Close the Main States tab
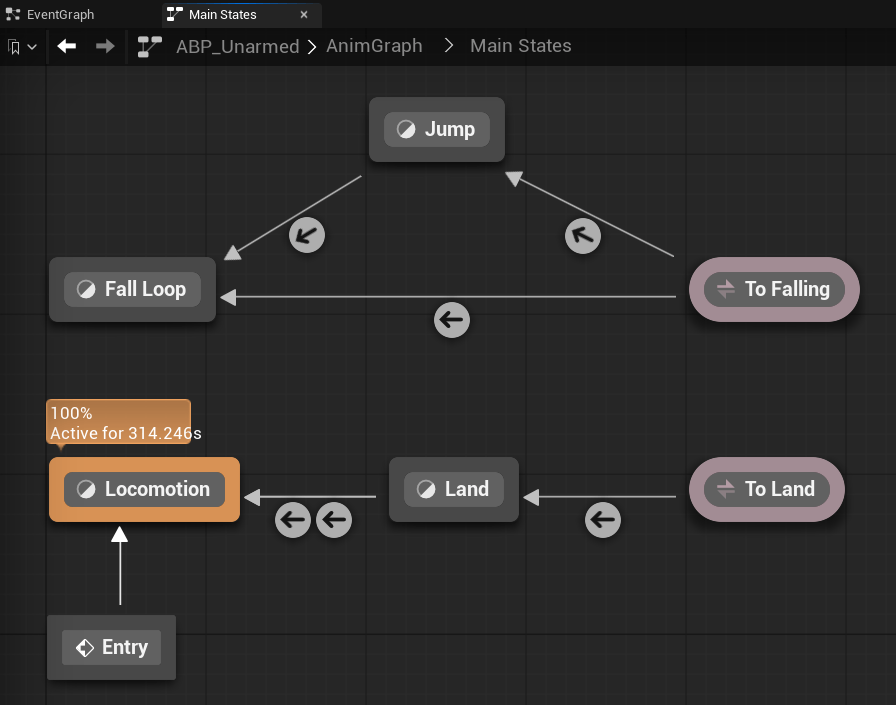This screenshot has height=705, width=896. (304, 15)
